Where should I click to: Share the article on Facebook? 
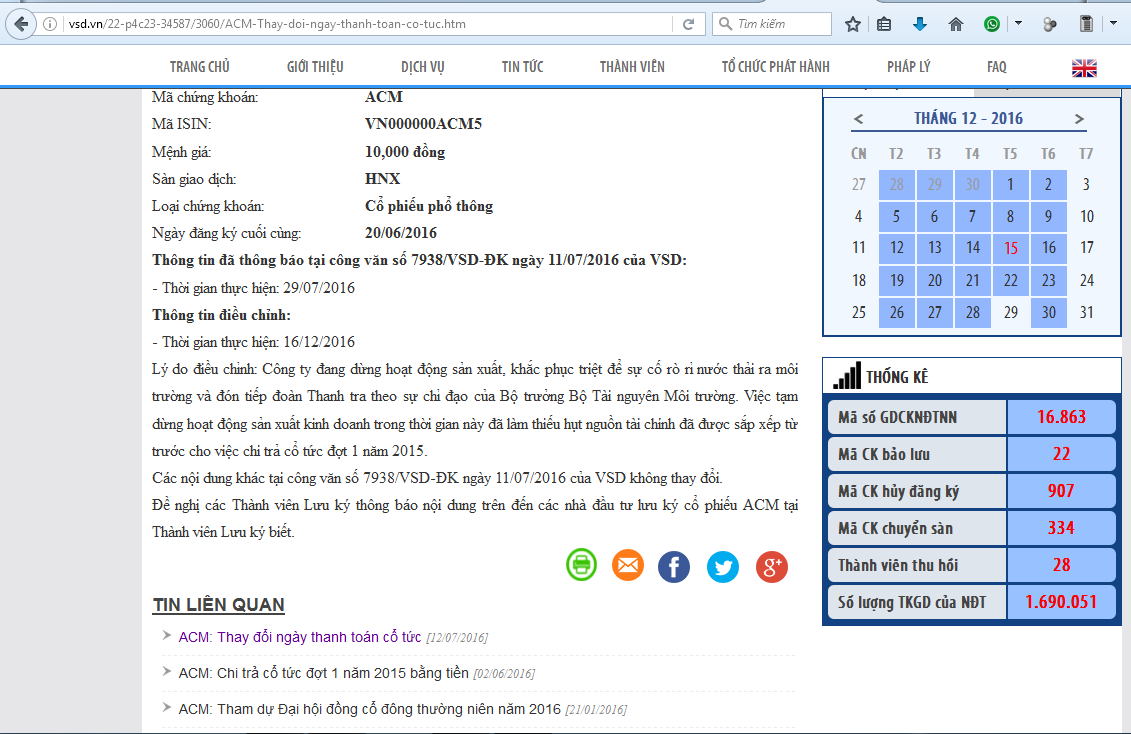(x=674, y=567)
